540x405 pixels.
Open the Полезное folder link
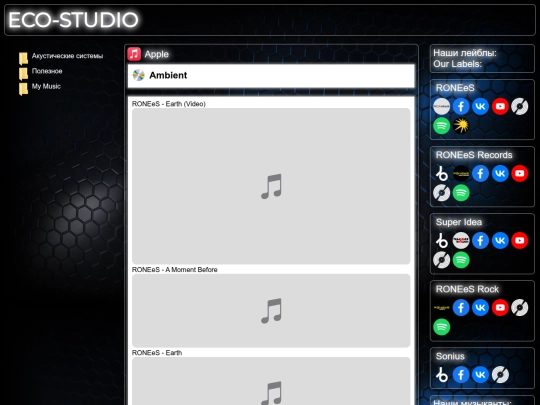[x=47, y=71]
